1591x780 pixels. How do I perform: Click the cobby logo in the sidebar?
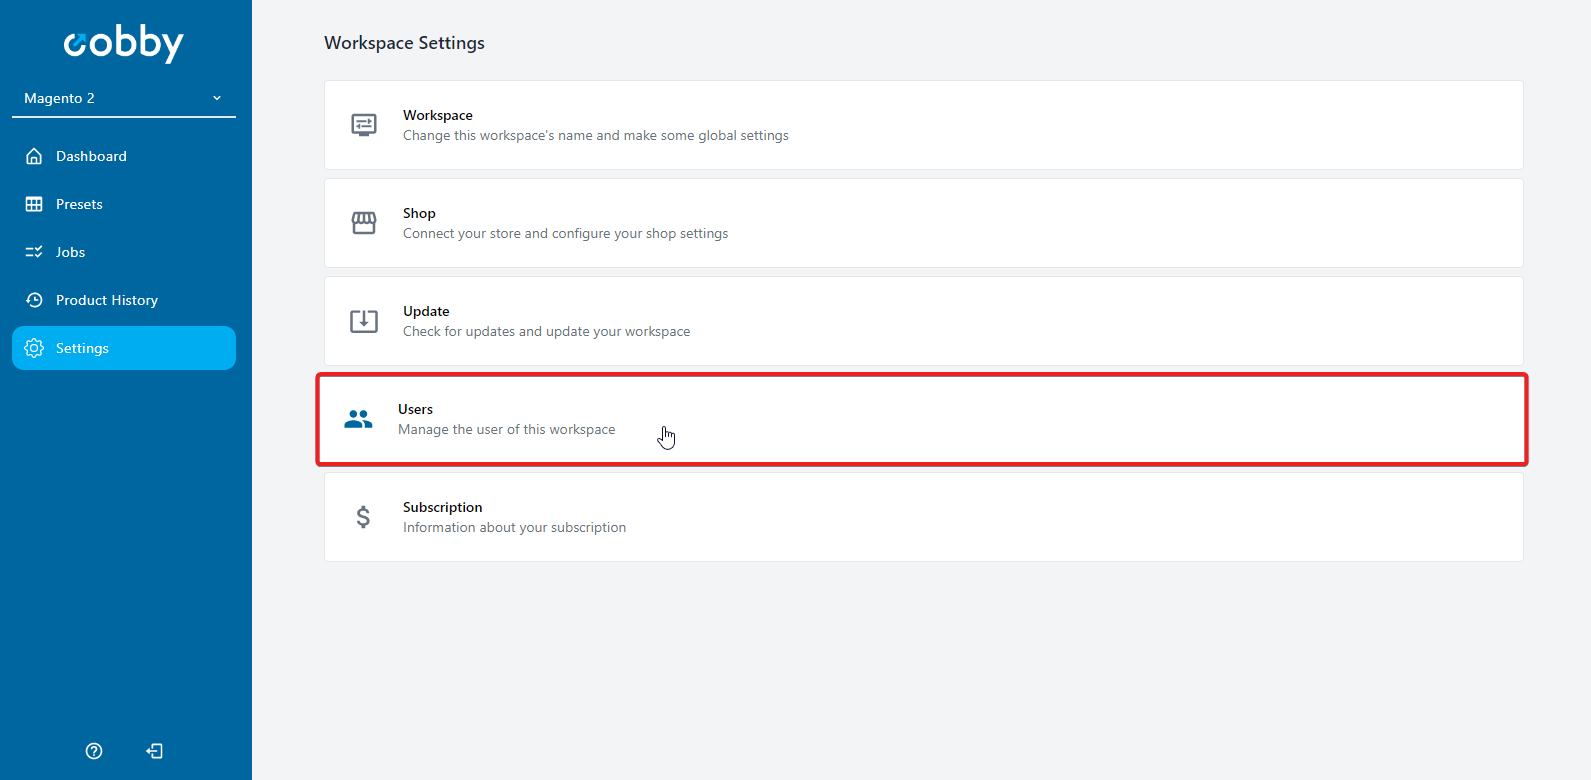(124, 43)
